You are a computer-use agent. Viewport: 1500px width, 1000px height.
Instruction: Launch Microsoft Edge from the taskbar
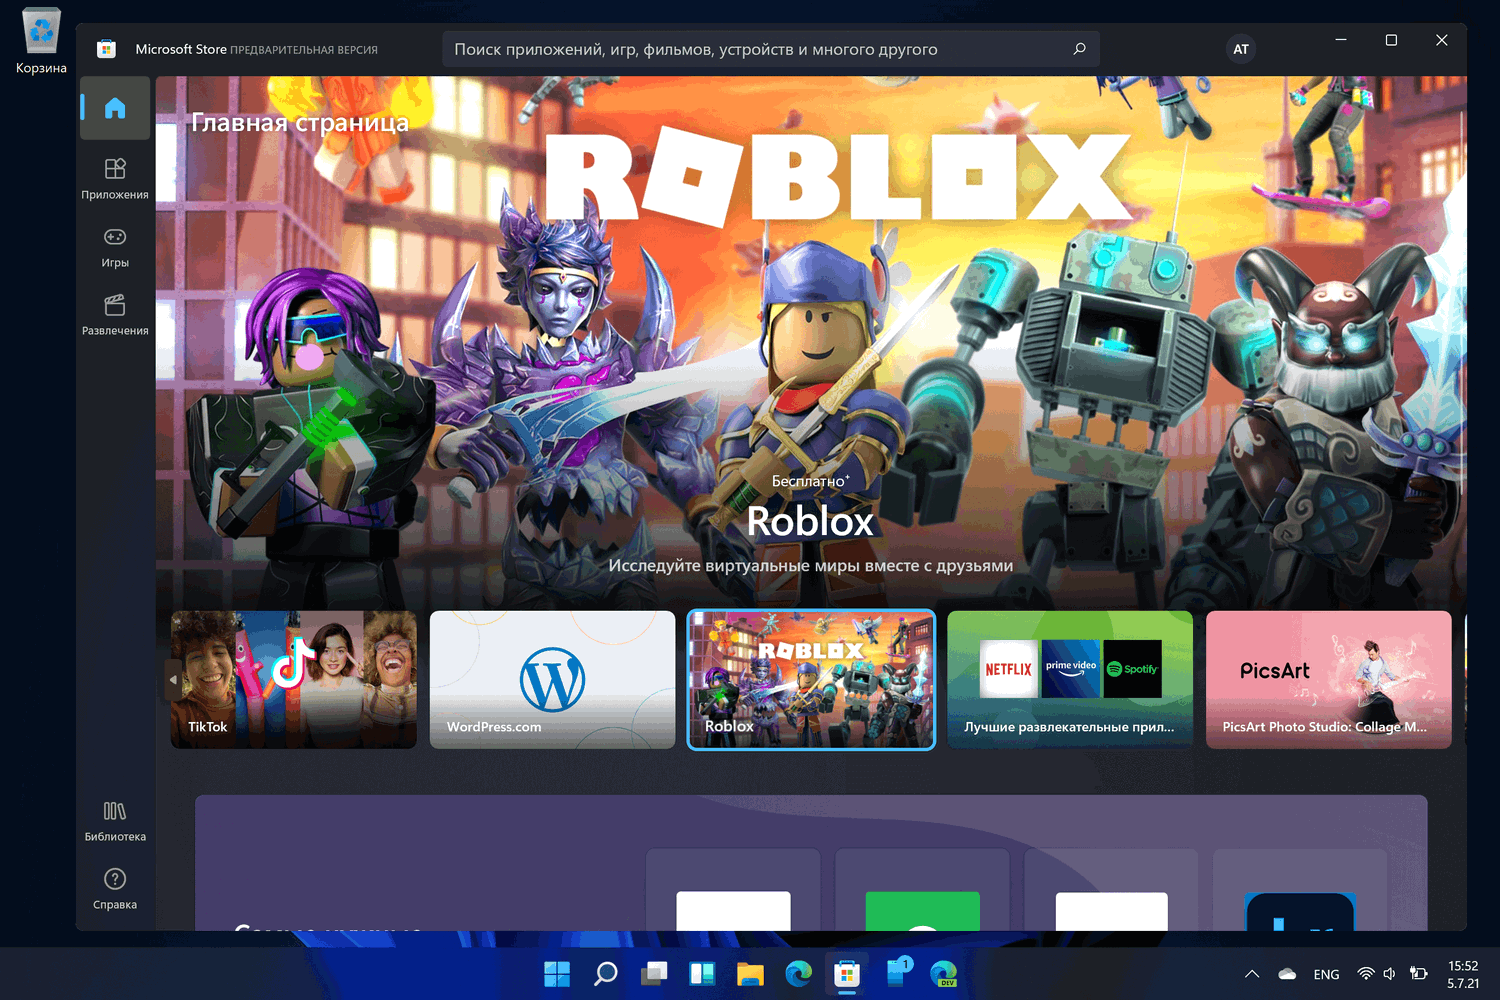(799, 974)
